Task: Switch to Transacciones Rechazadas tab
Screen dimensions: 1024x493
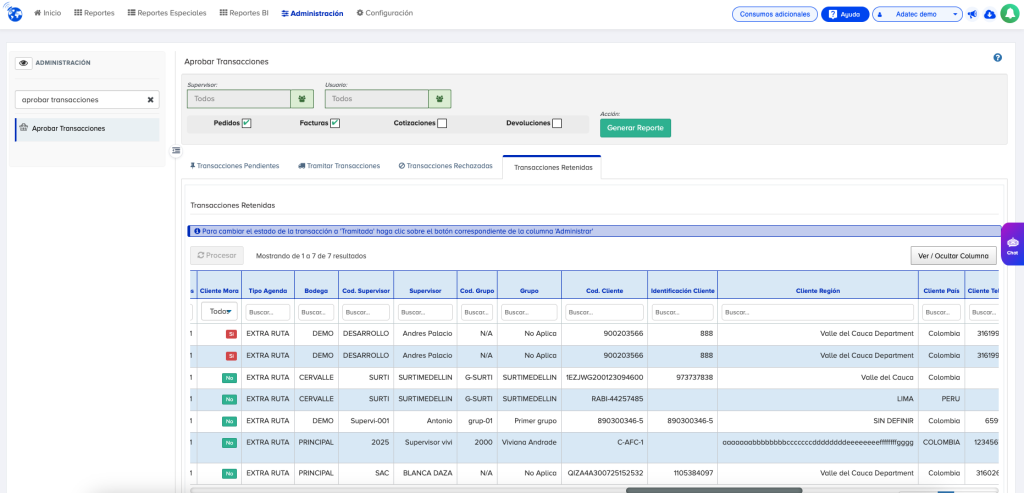Action: click(x=445, y=166)
